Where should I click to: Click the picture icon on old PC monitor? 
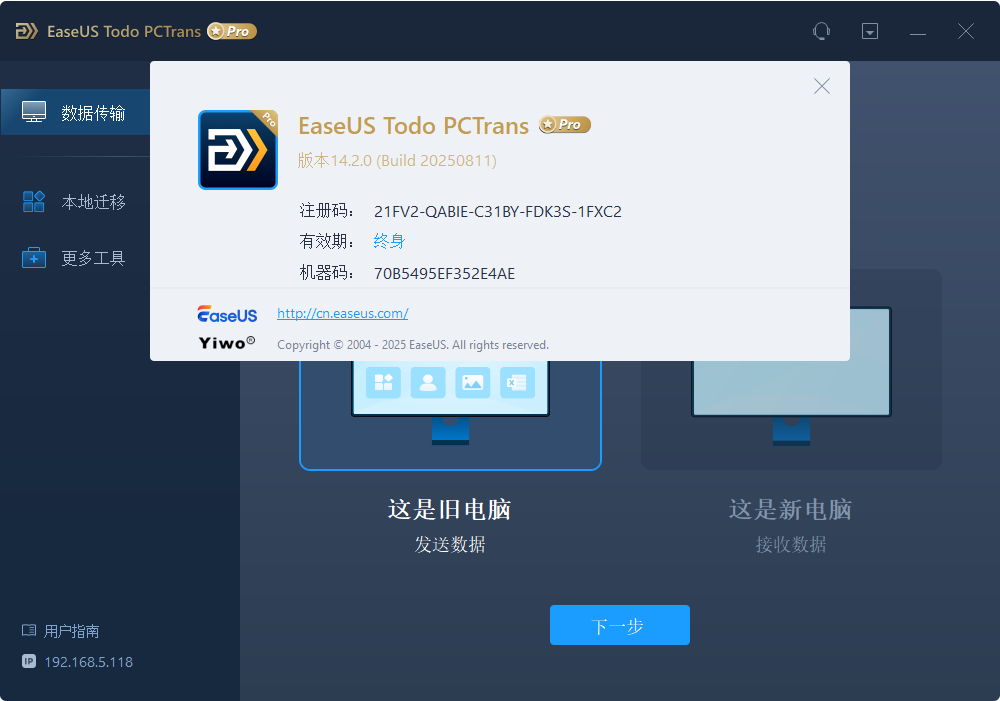click(473, 383)
